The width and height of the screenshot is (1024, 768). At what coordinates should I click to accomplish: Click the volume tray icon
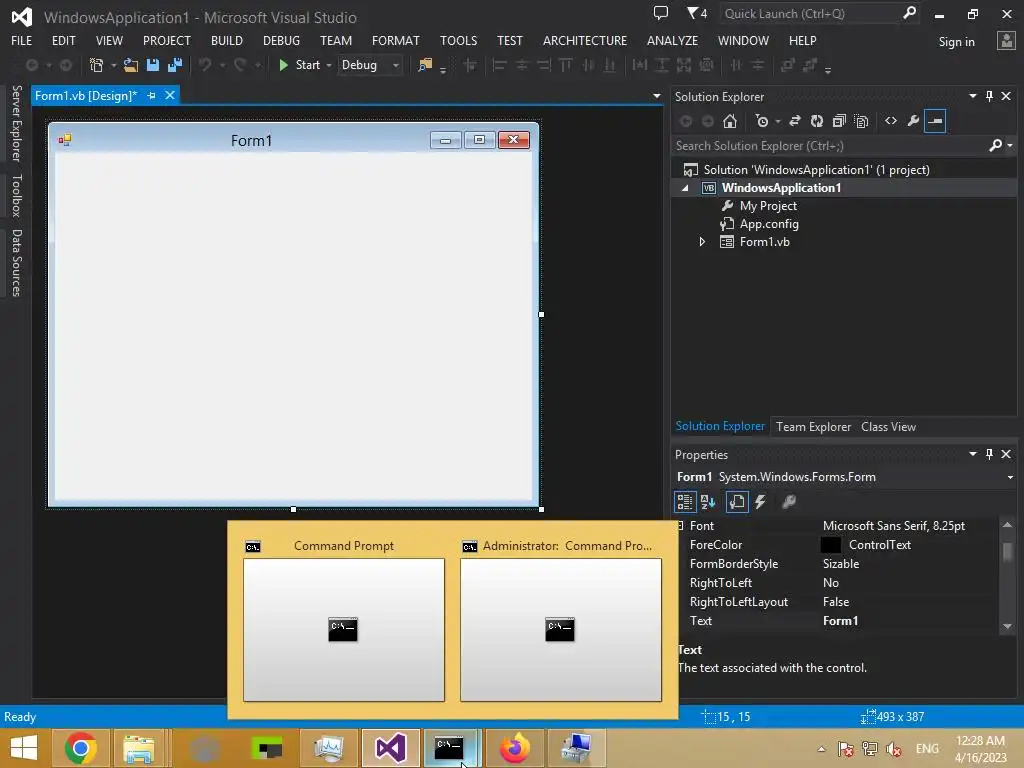click(894, 749)
